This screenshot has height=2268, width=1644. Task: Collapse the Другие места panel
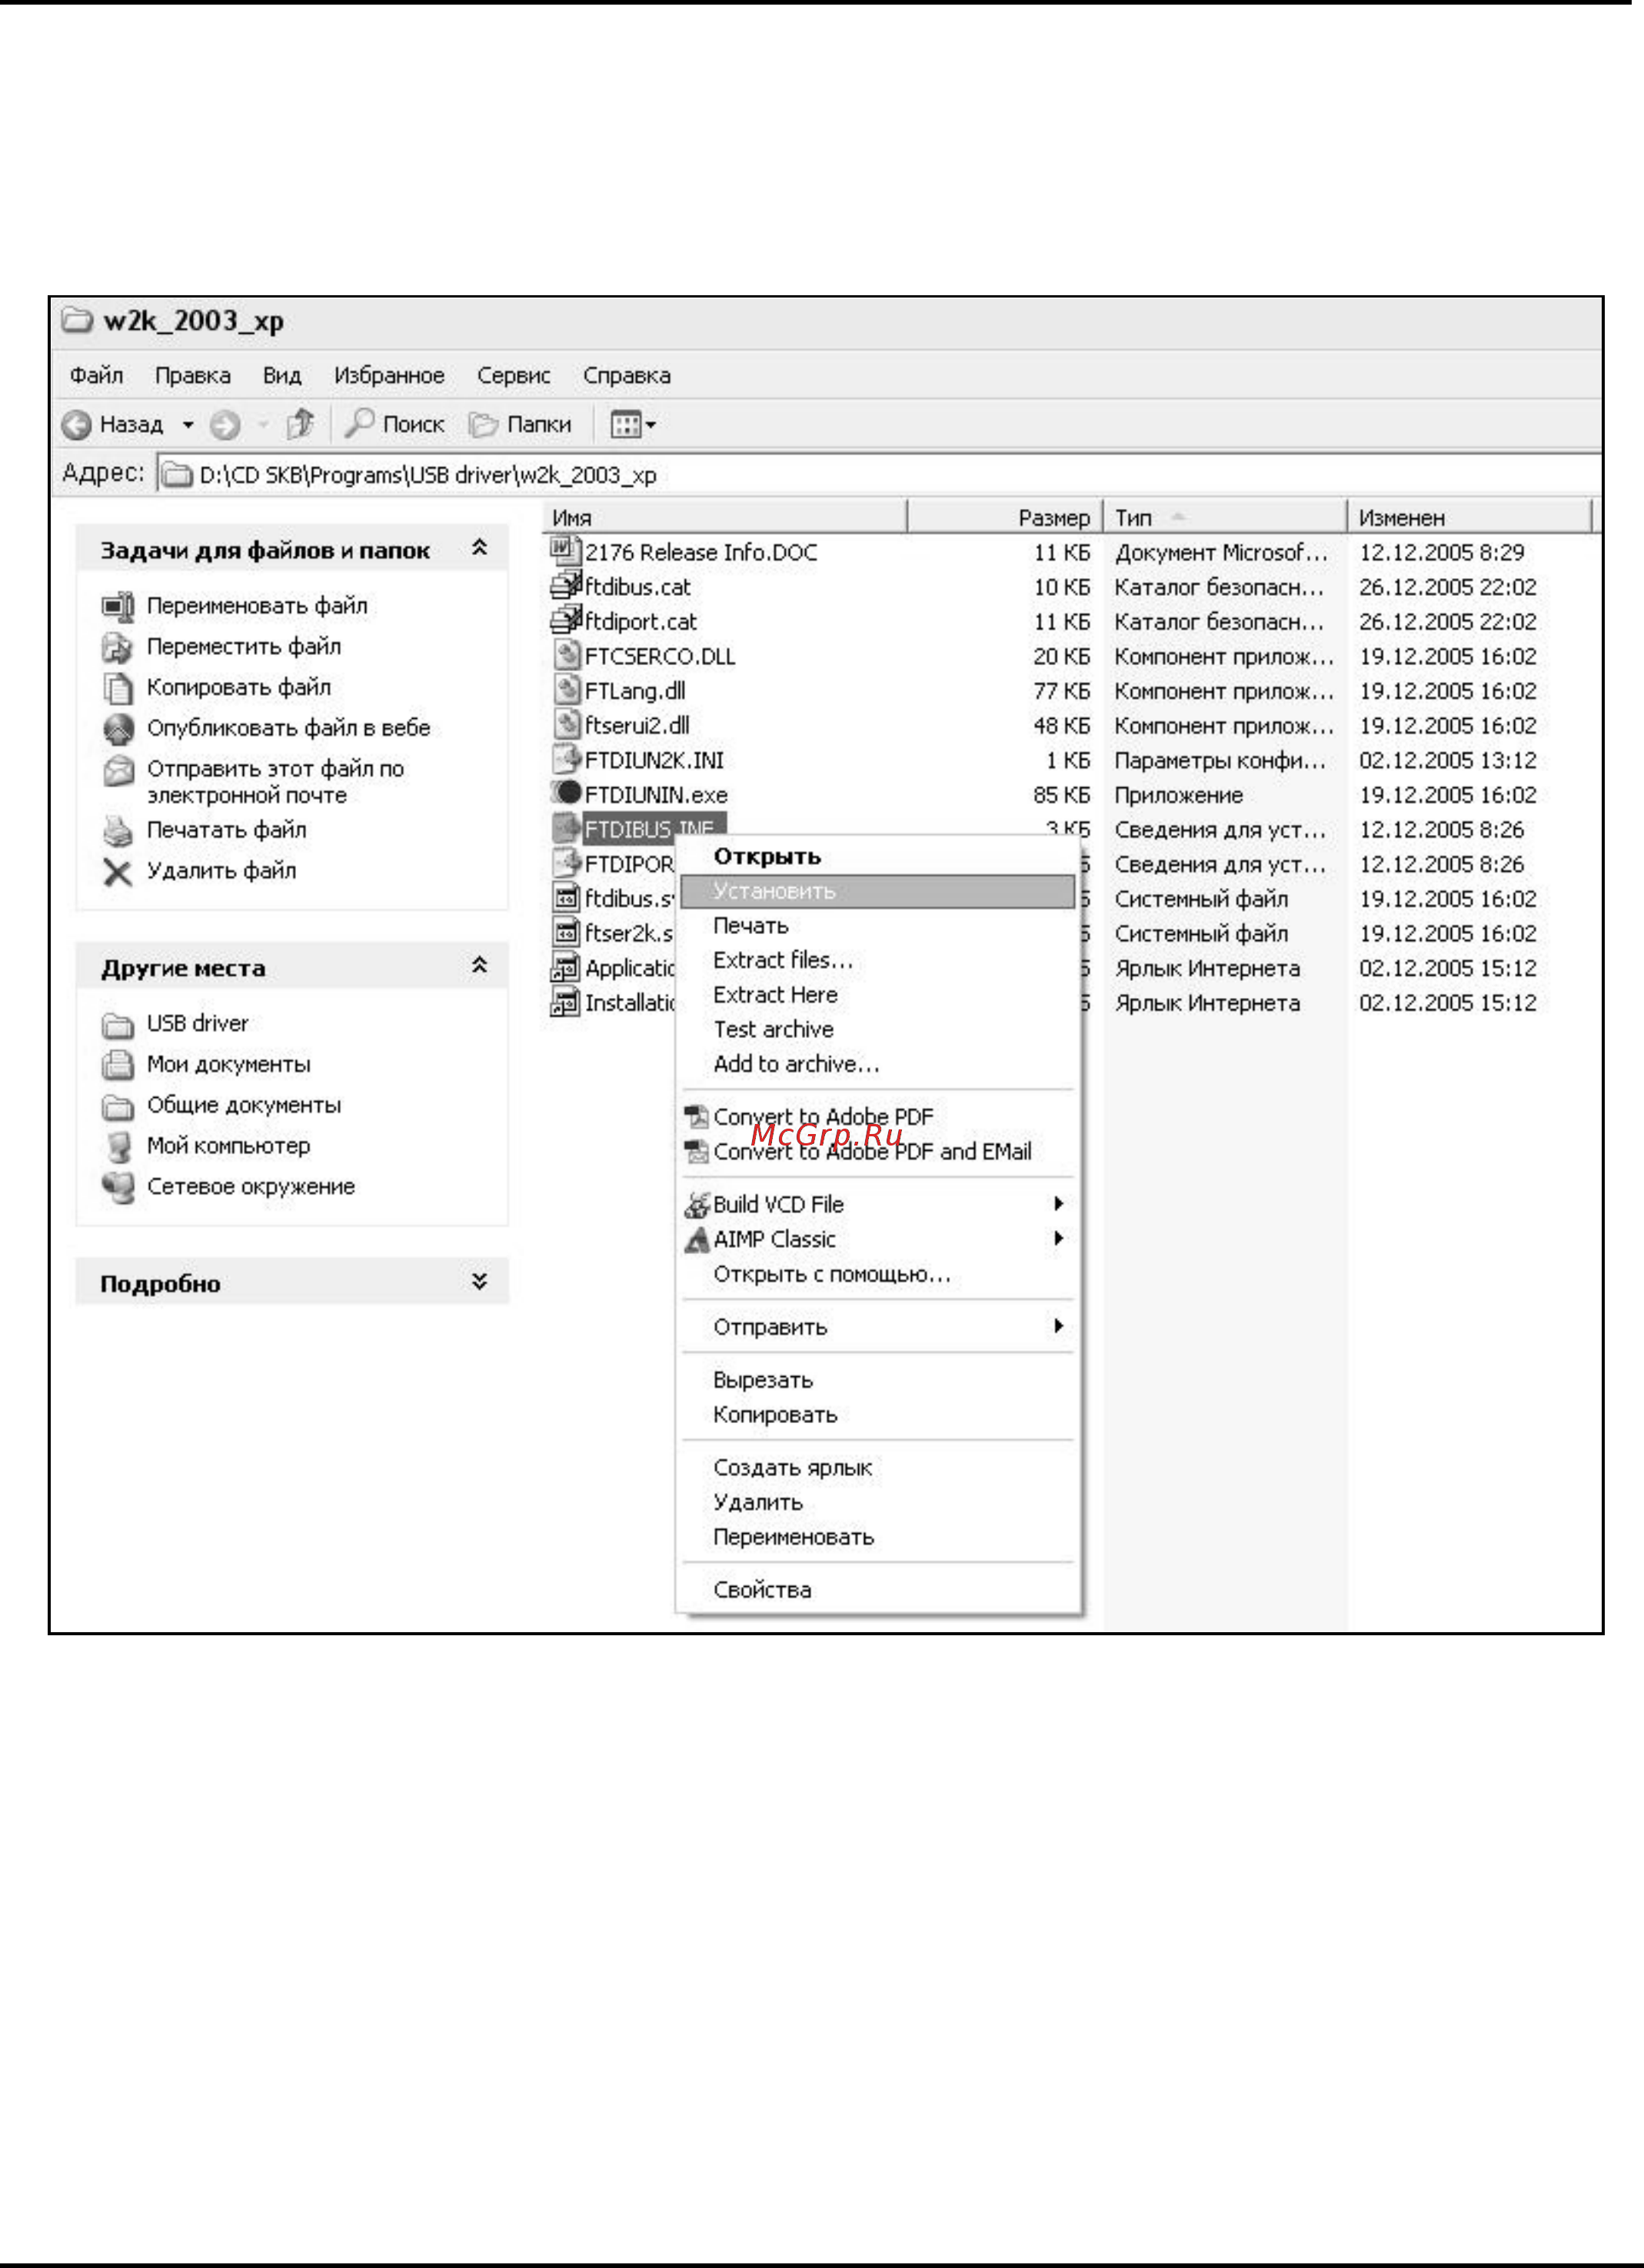click(x=480, y=966)
